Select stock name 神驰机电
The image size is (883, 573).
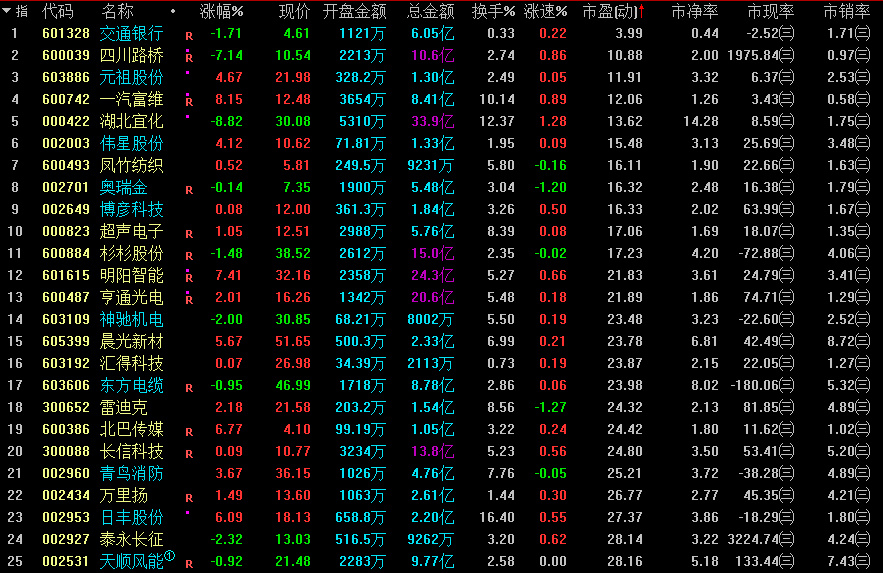pos(131,319)
